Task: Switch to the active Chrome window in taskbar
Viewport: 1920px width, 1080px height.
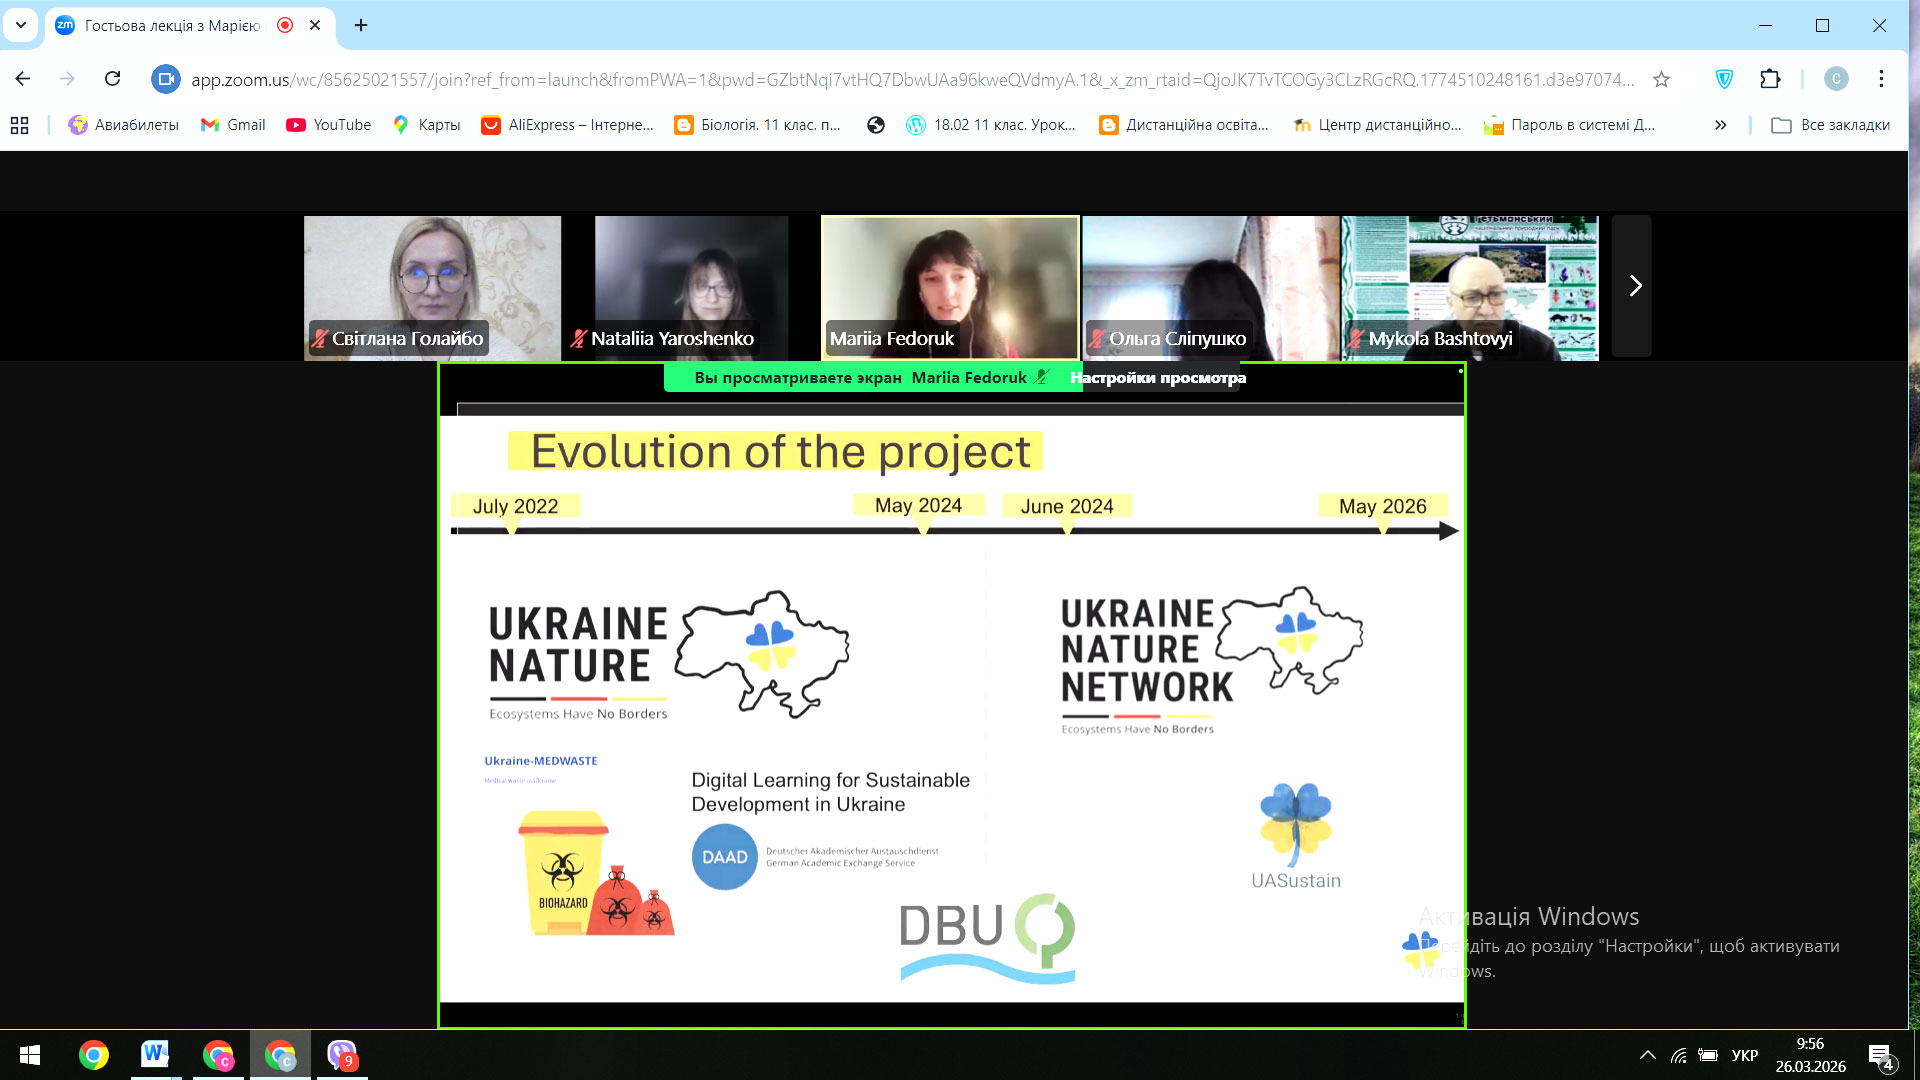Action: [x=280, y=1055]
